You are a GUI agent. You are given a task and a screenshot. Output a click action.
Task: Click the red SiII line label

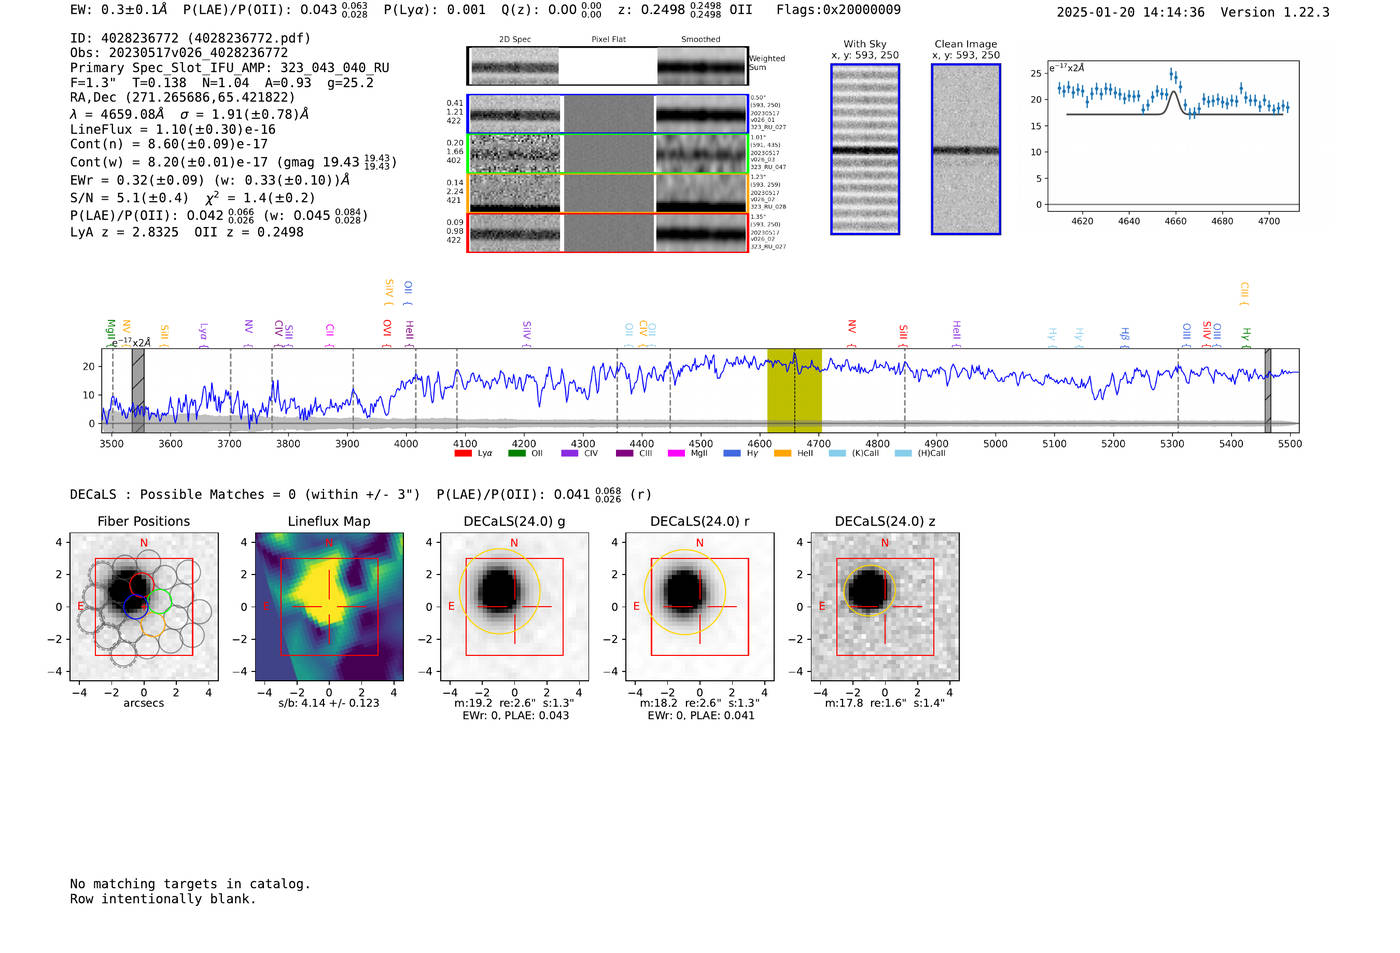(x=903, y=335)
